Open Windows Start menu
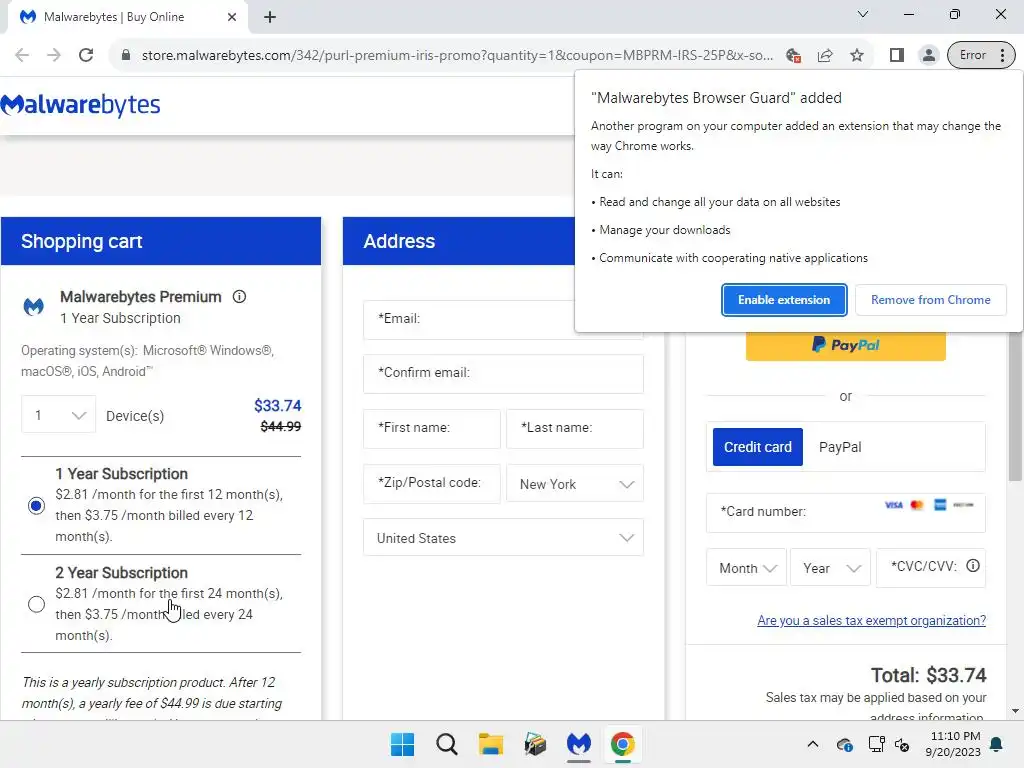 (402, 744)
